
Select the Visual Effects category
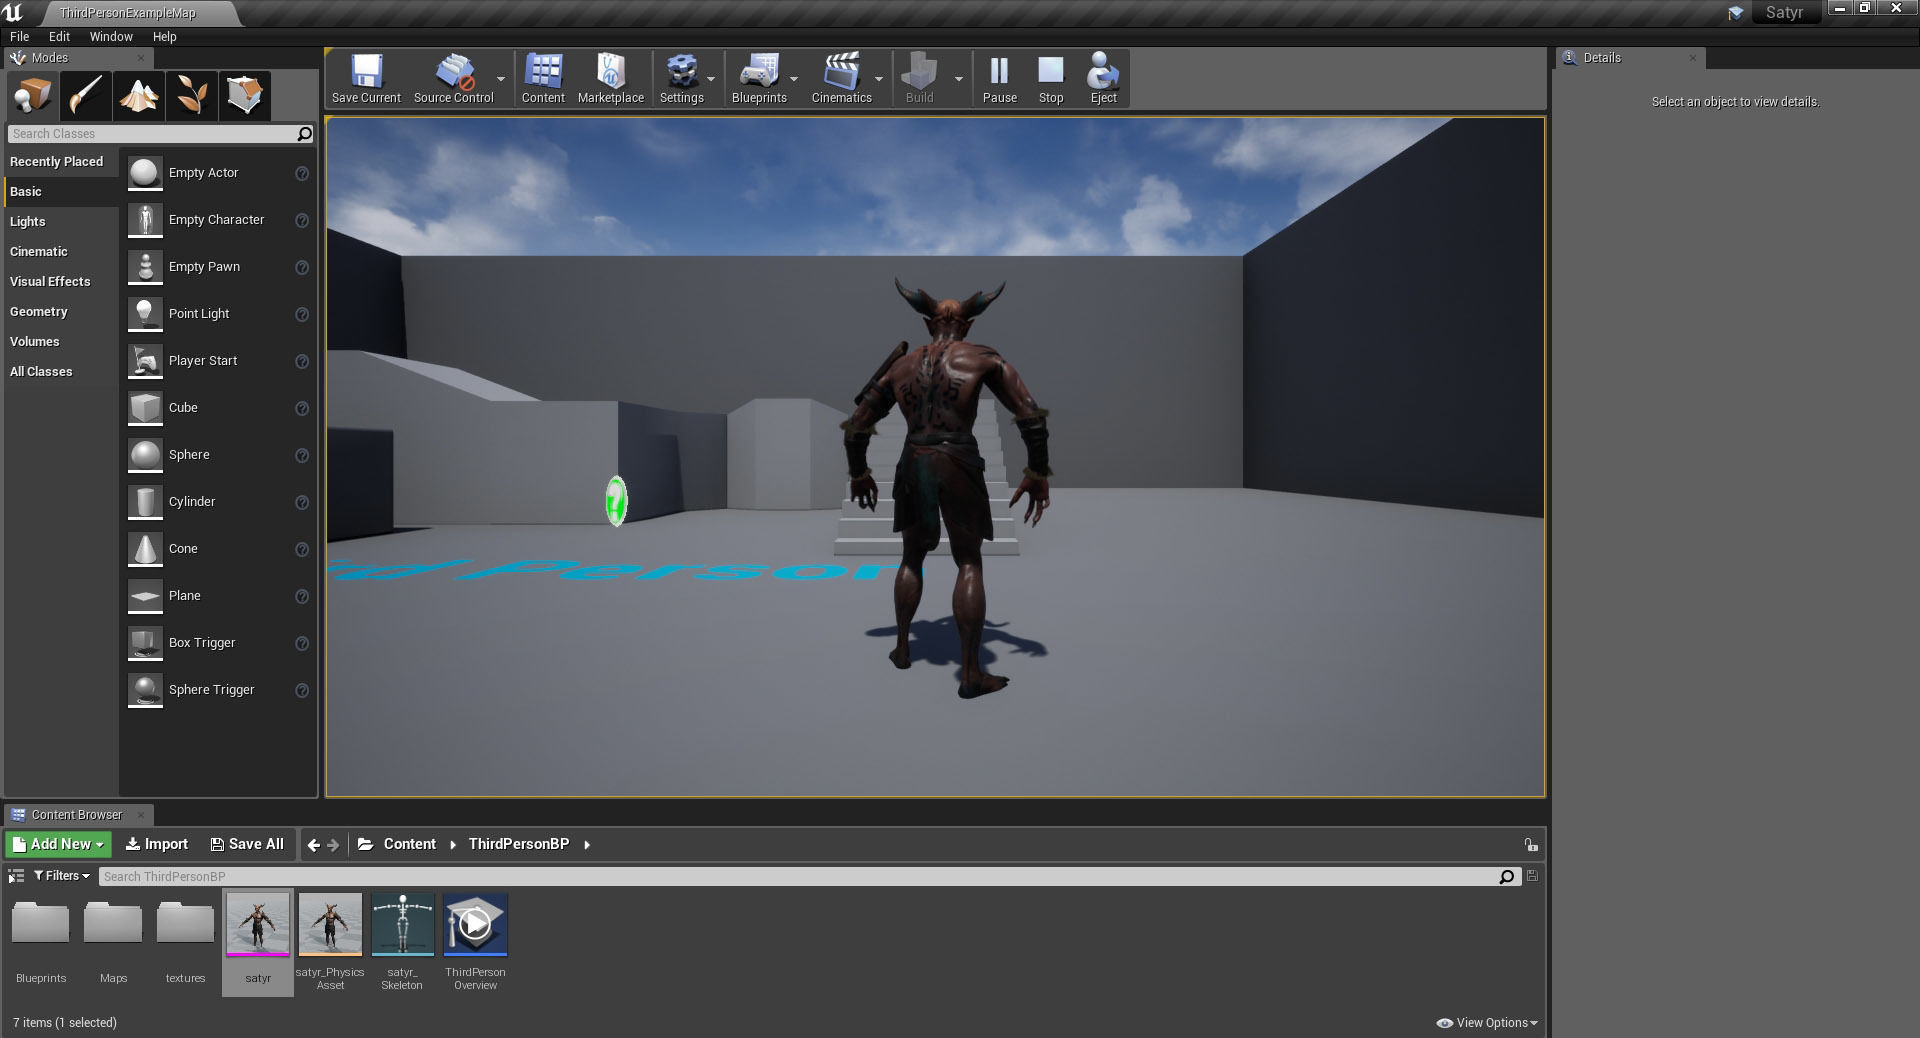[50, 282]
